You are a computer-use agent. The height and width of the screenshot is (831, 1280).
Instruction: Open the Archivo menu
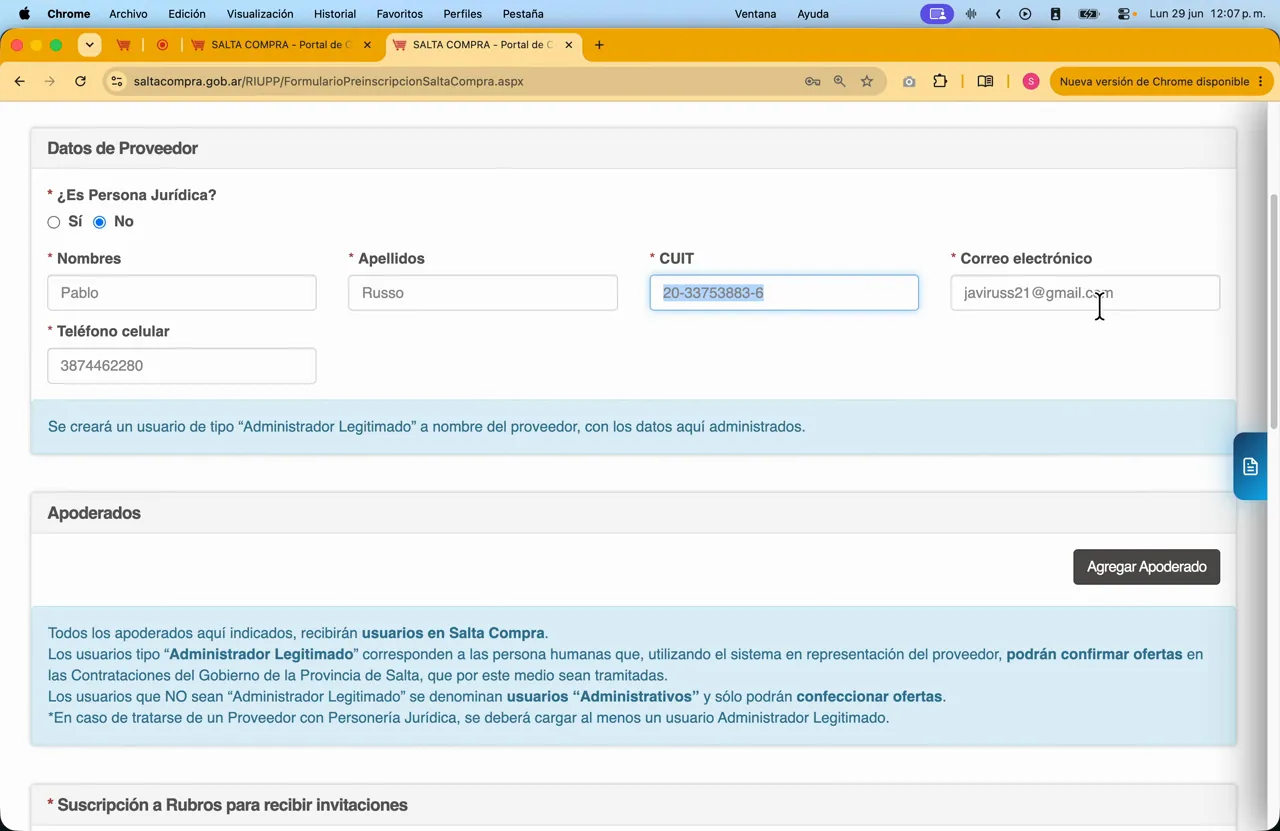128,14
